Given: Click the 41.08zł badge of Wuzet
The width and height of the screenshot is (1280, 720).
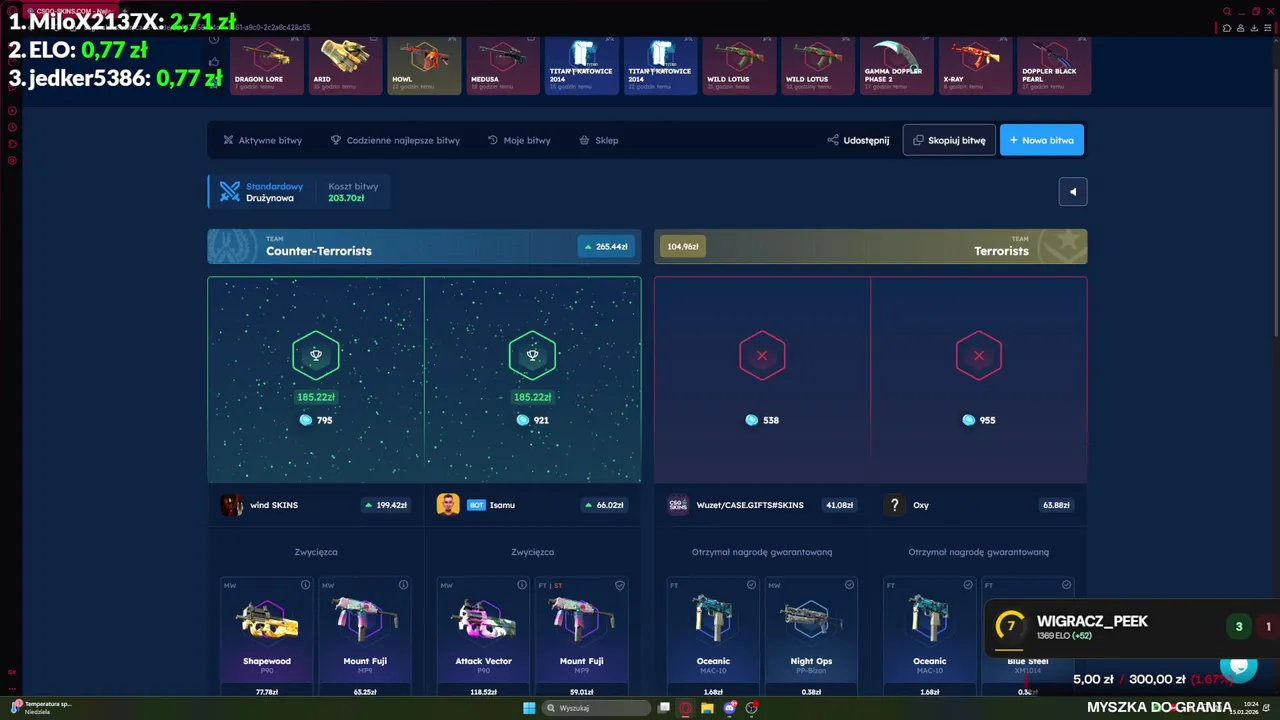Looking at the screenshot, I should pyautogui.click(x=839, y=505).
